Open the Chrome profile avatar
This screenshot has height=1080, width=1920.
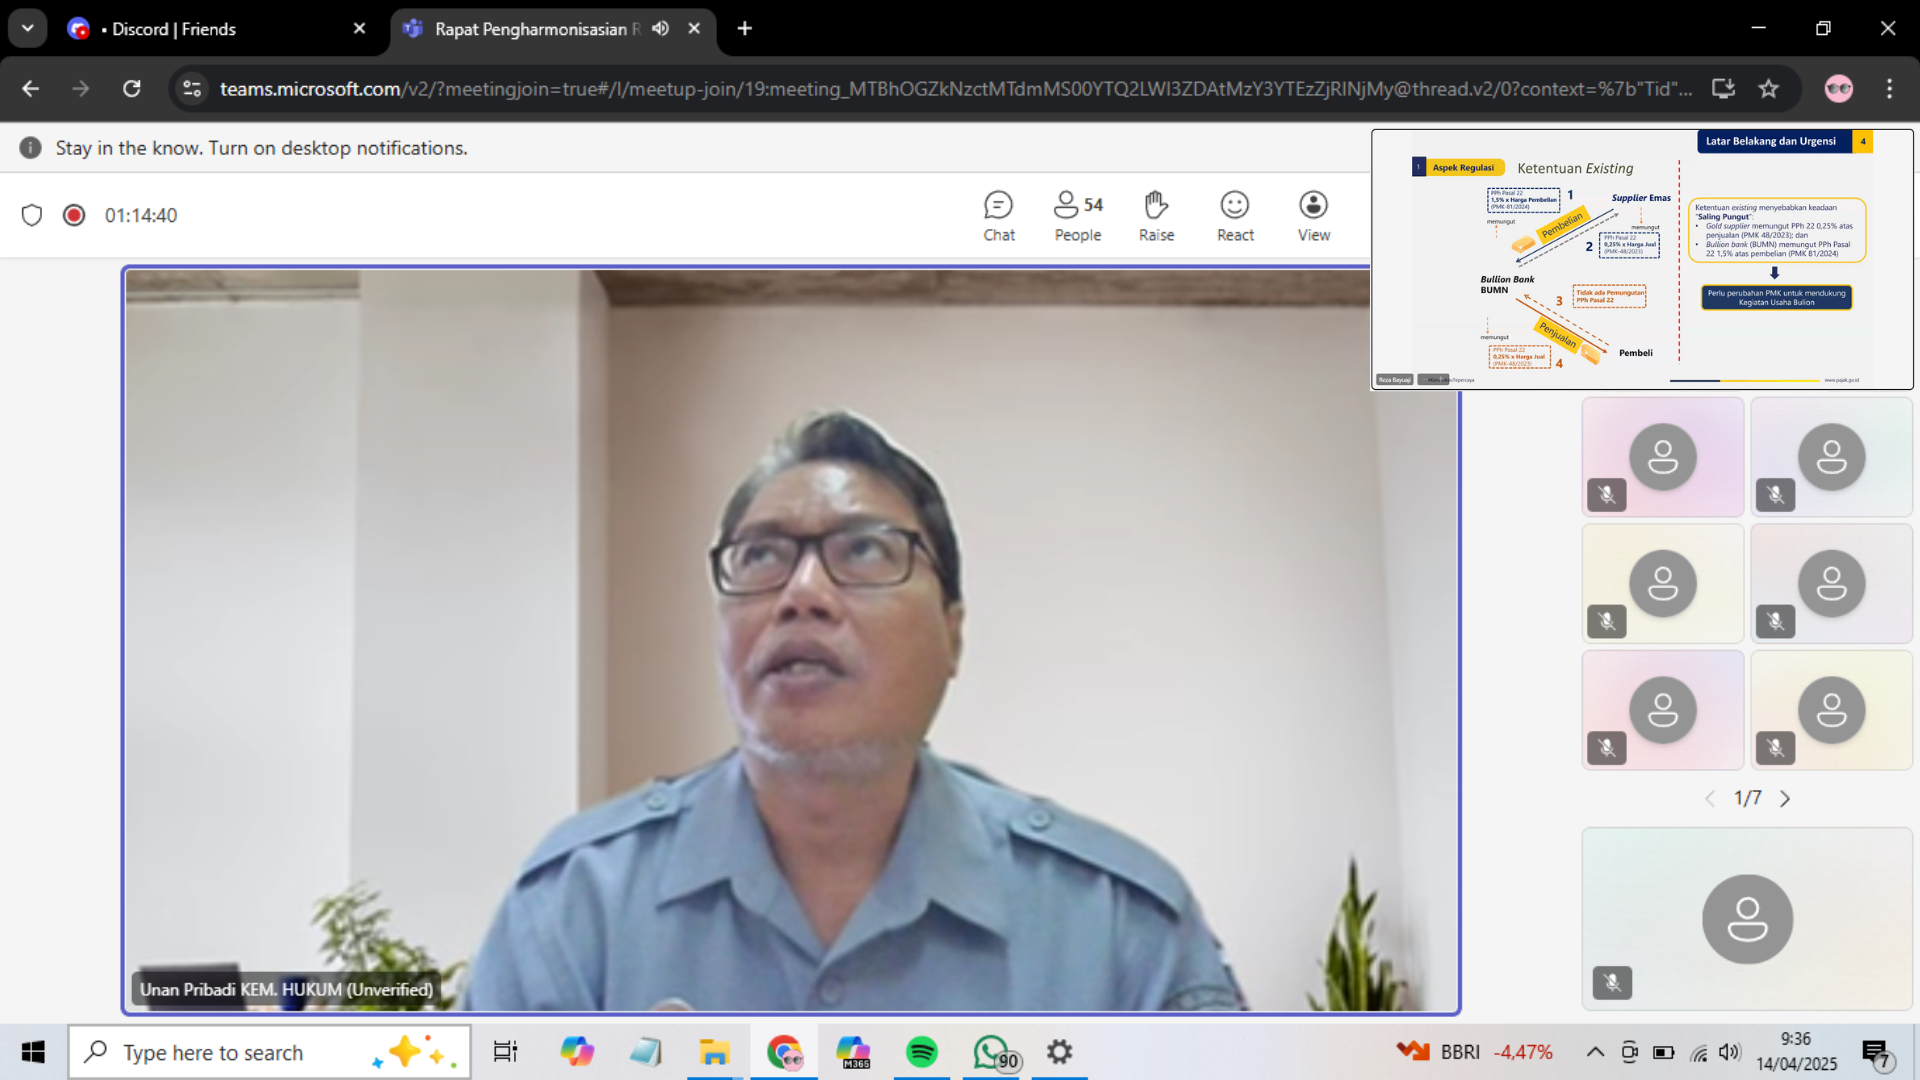tap(1839, 89)
